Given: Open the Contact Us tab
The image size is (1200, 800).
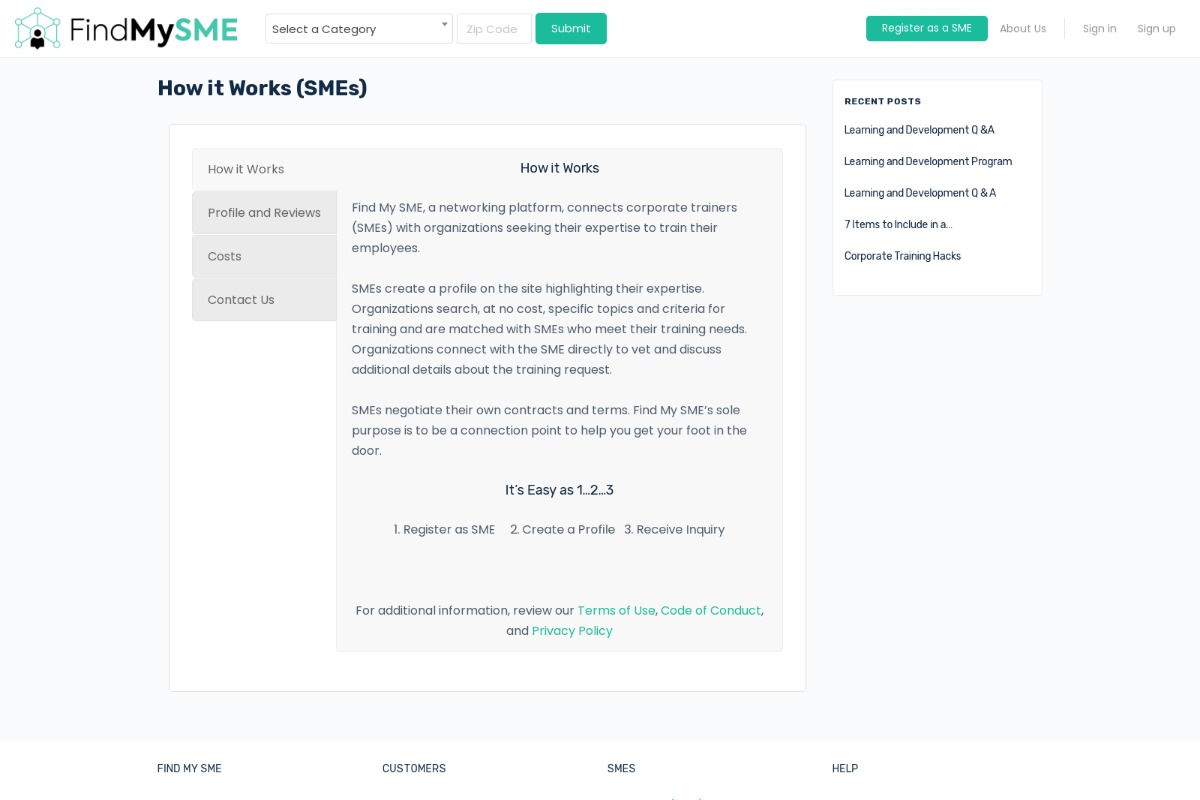Looking at the screenshot, I should point(265,300).
